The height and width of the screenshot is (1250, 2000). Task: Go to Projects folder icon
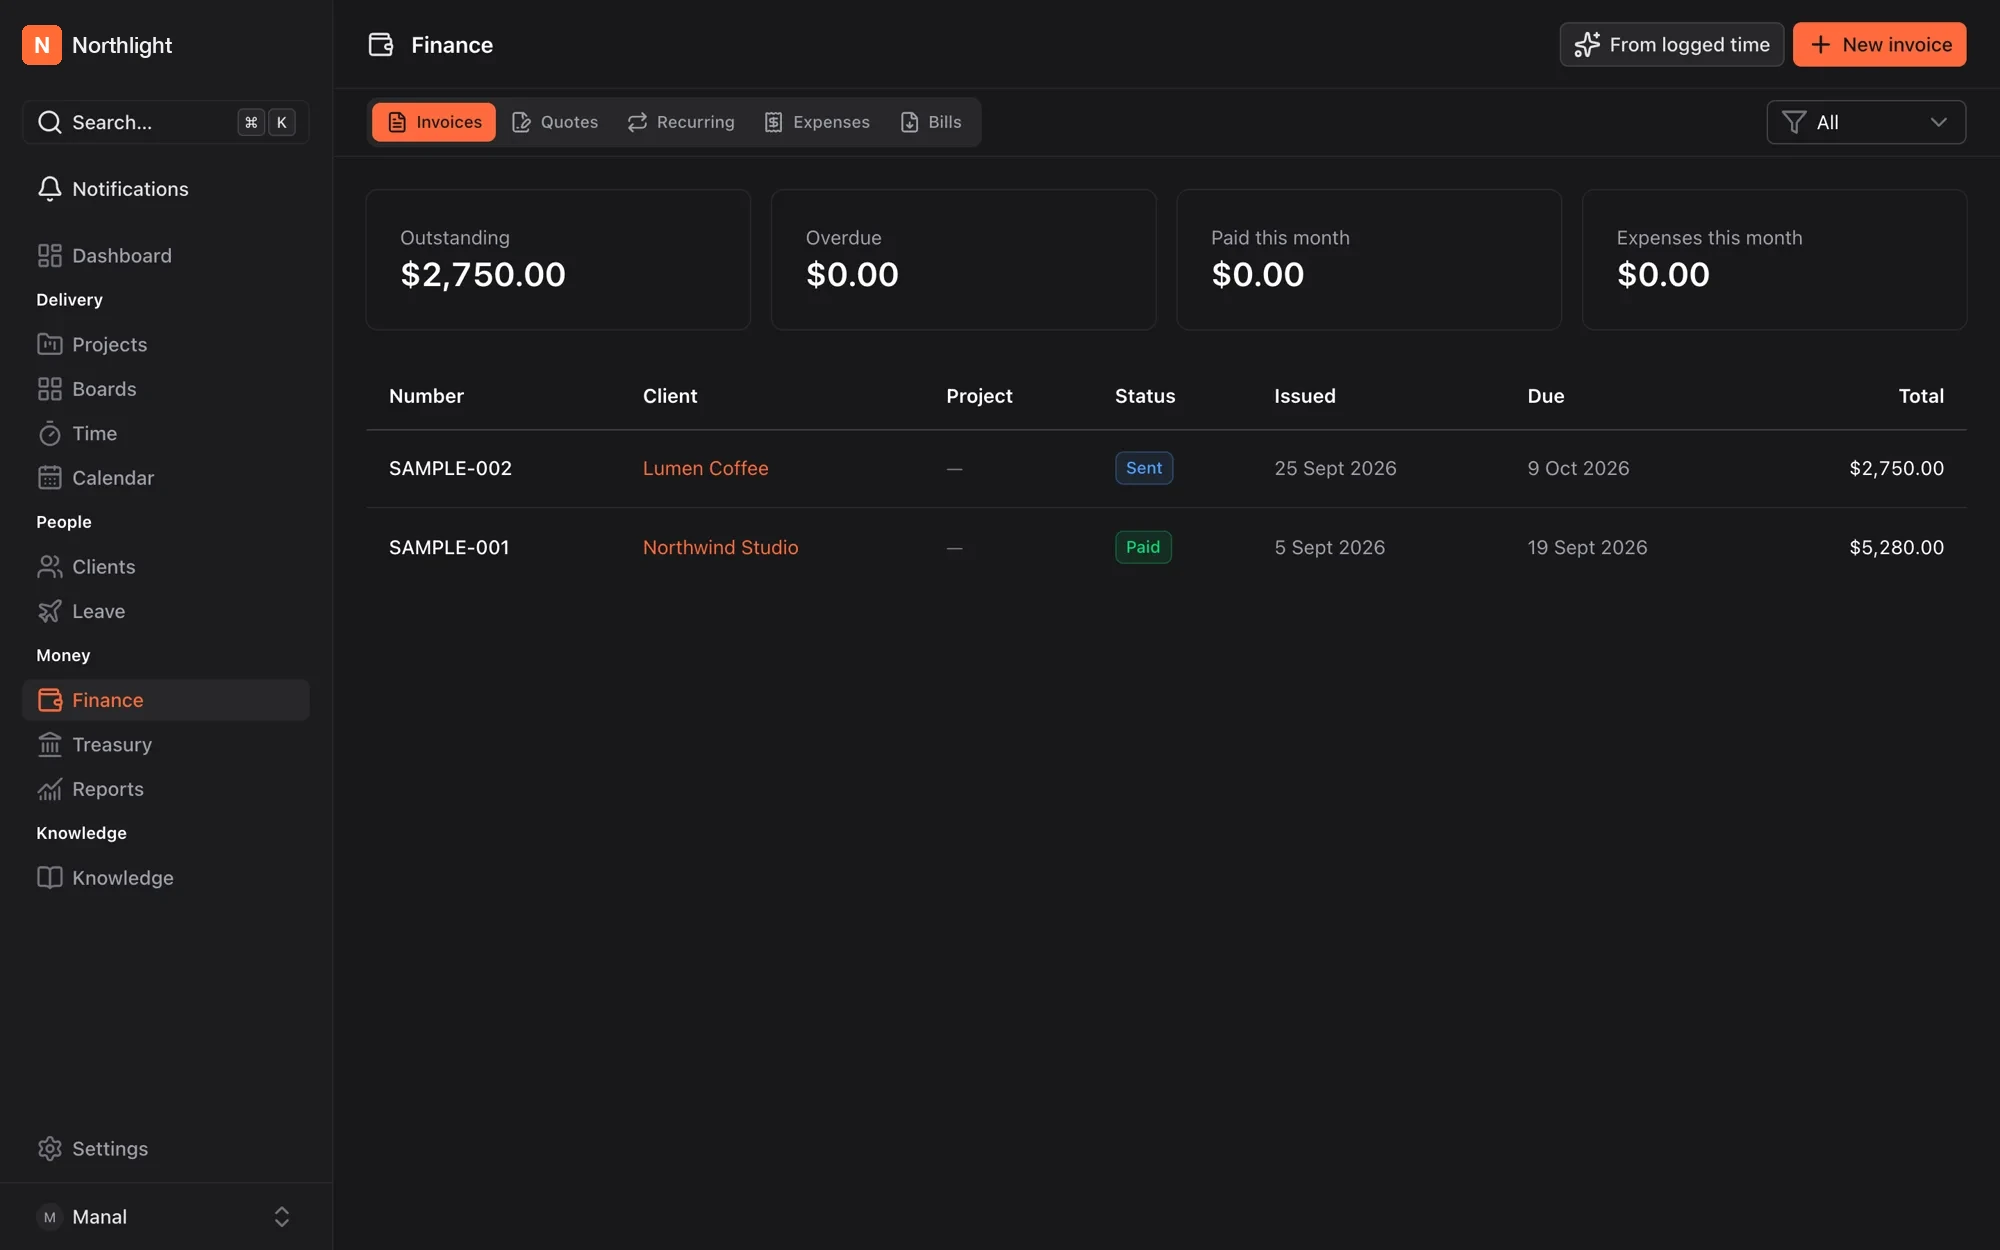coord(50,345)
